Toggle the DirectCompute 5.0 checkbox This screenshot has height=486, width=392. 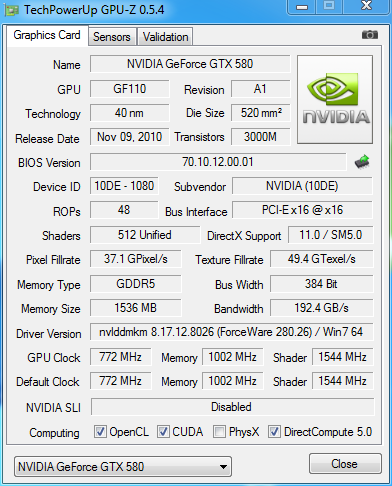click(x=274, y=431)
